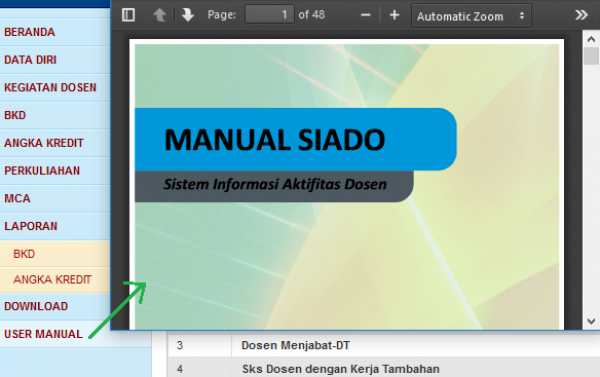Click the vertical scrollbar thumb of viewer

pyautogui.click(x=591, y=56)
